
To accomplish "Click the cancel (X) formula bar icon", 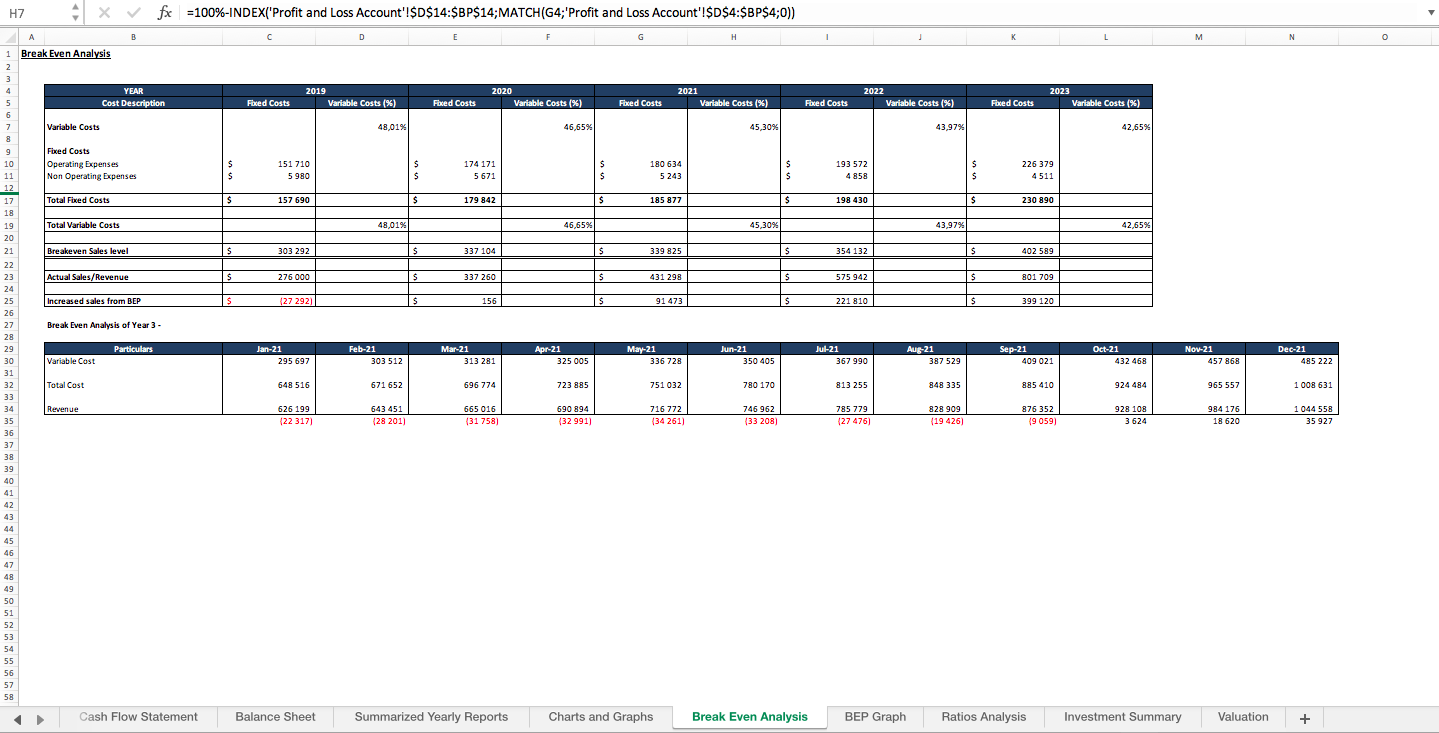I will 105,13.
